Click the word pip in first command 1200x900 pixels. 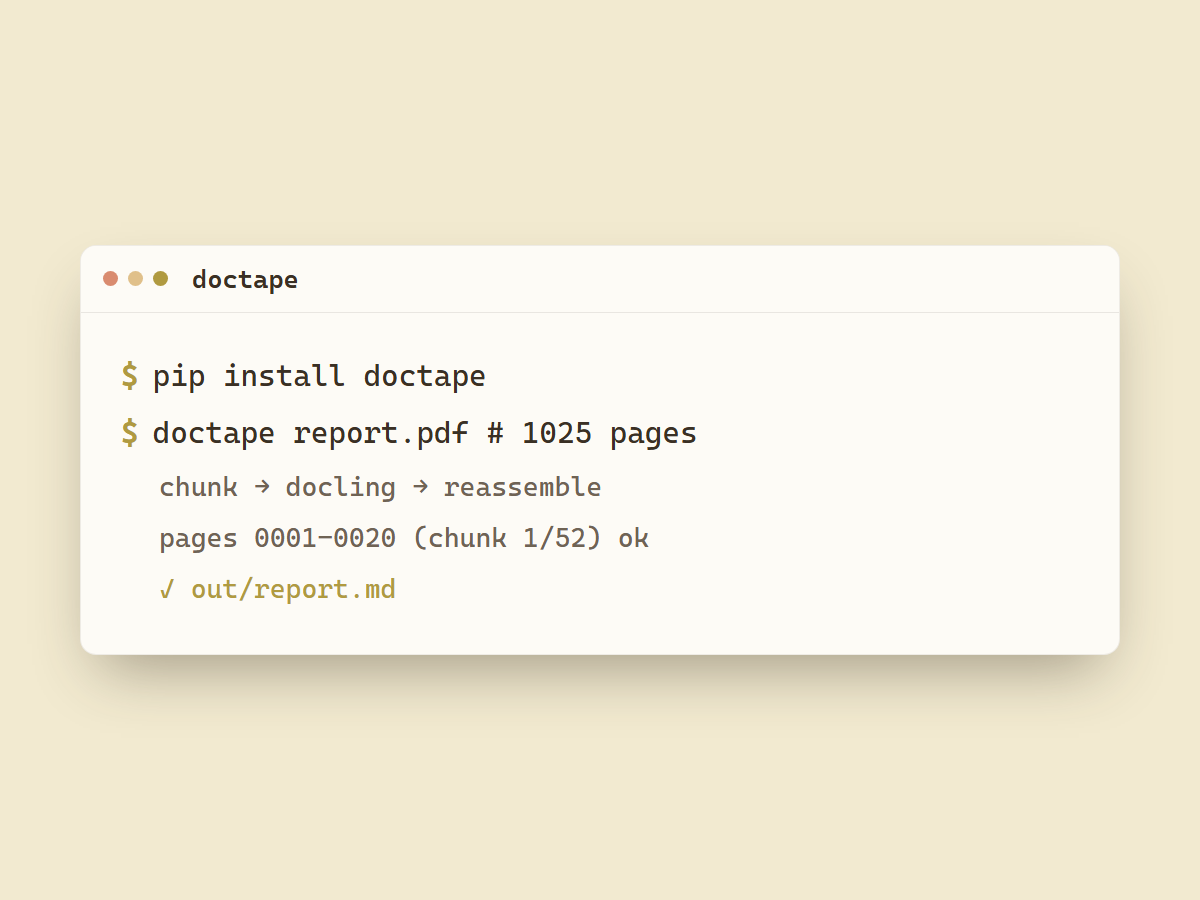tap(179, 377)
